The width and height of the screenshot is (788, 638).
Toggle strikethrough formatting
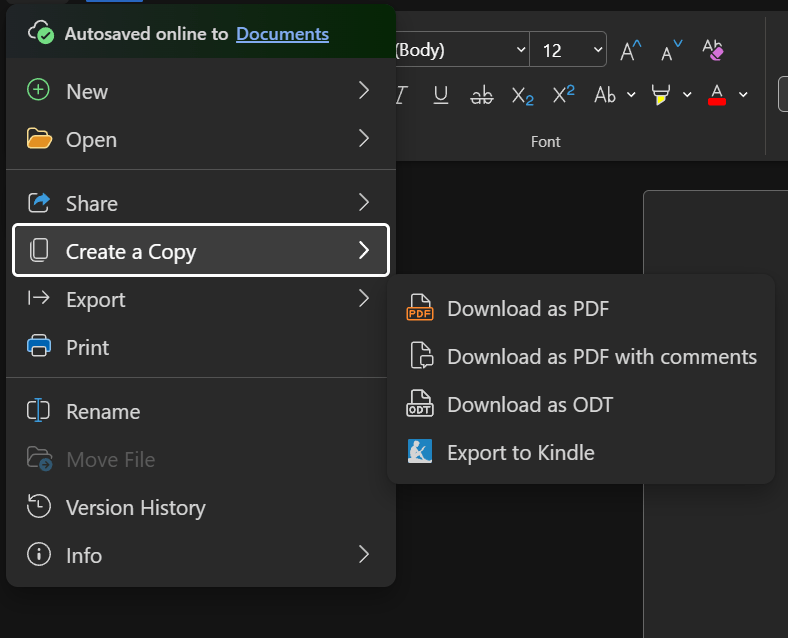click(x=482, y=95)
